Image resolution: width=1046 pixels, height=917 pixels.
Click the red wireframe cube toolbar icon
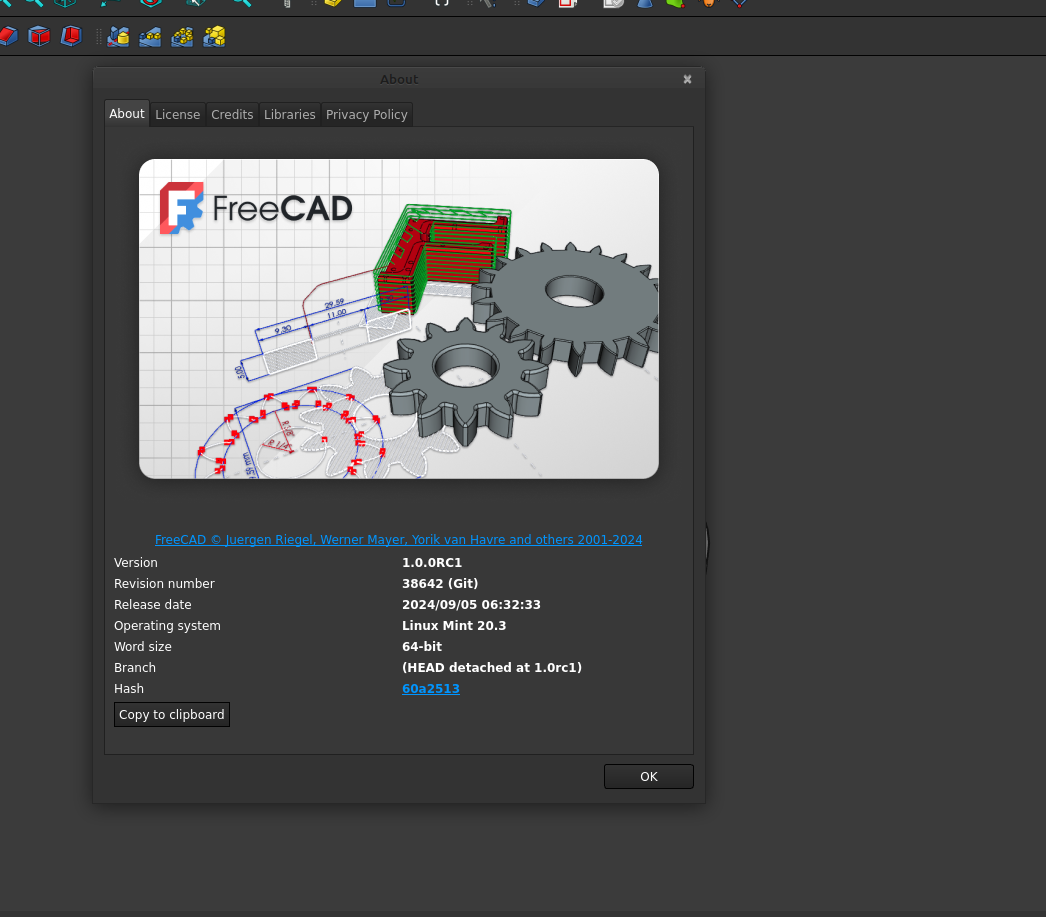pyautogui.click(x=39, y=36)
